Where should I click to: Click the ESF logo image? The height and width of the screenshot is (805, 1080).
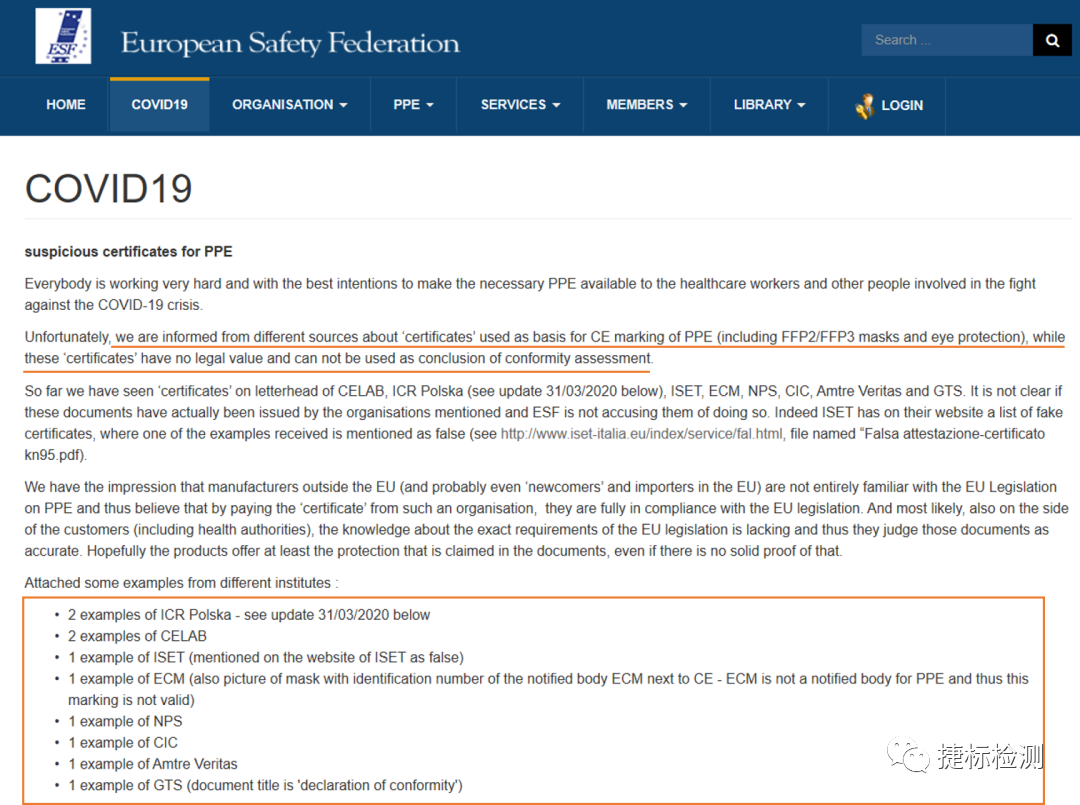63,36
